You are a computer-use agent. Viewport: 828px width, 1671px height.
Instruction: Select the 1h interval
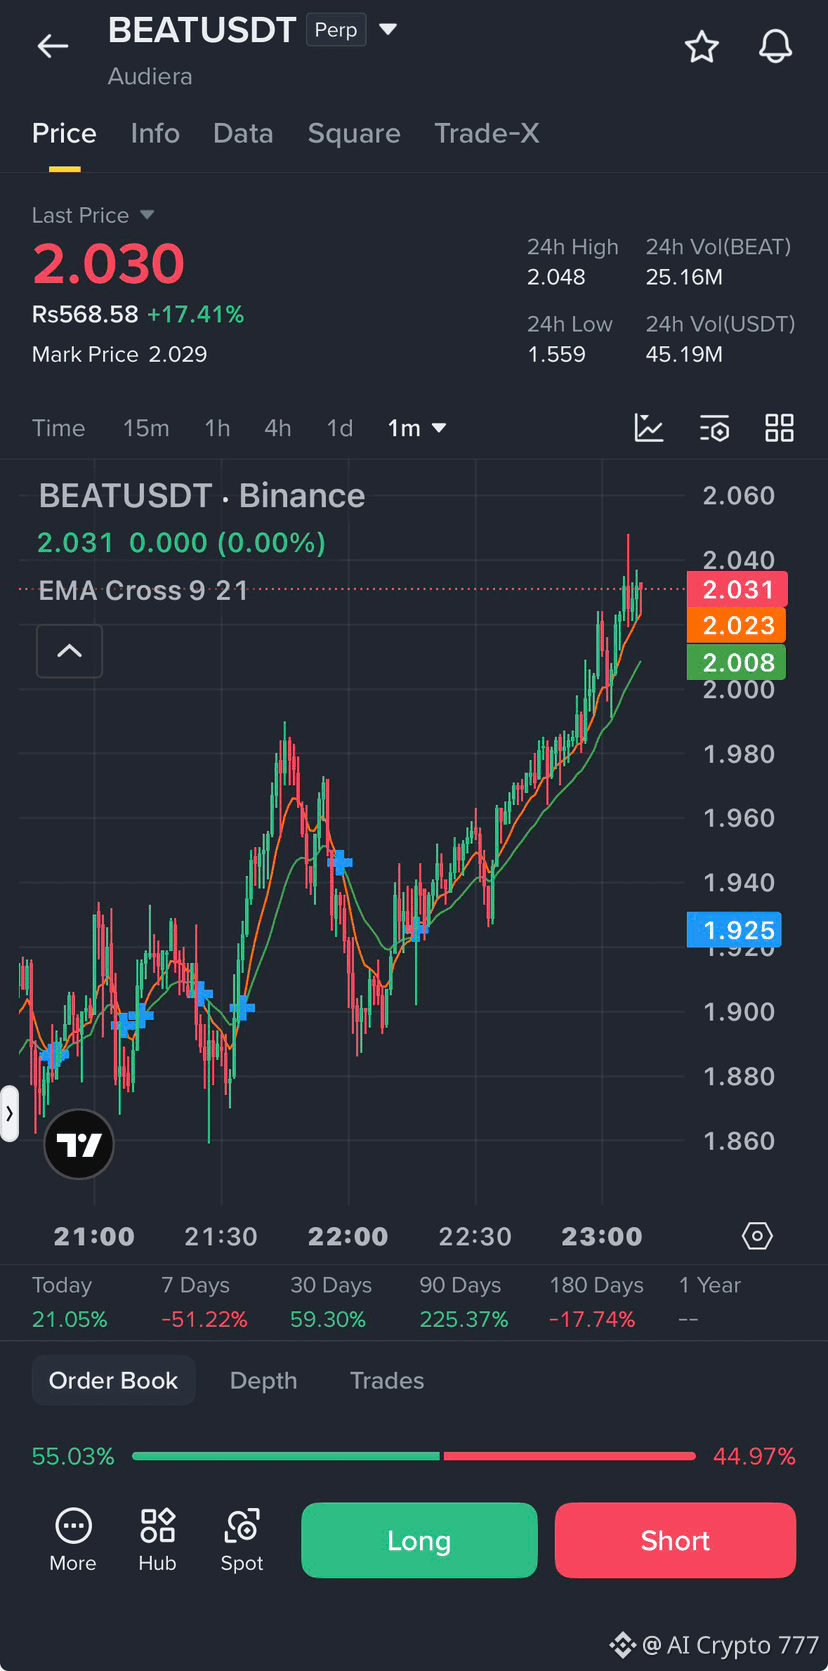point(217,428)
